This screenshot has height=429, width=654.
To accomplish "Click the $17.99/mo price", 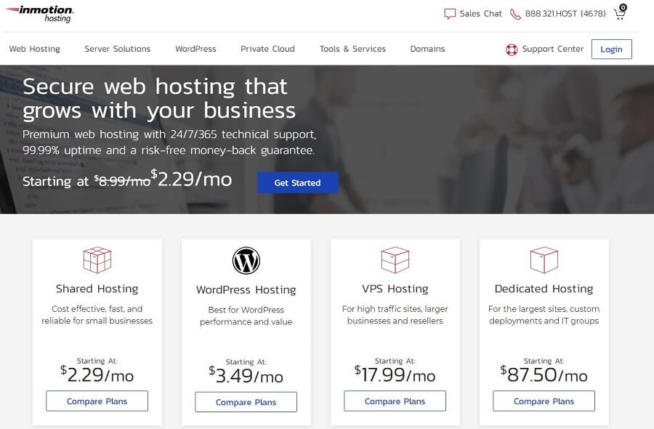I will pos(395,374).
